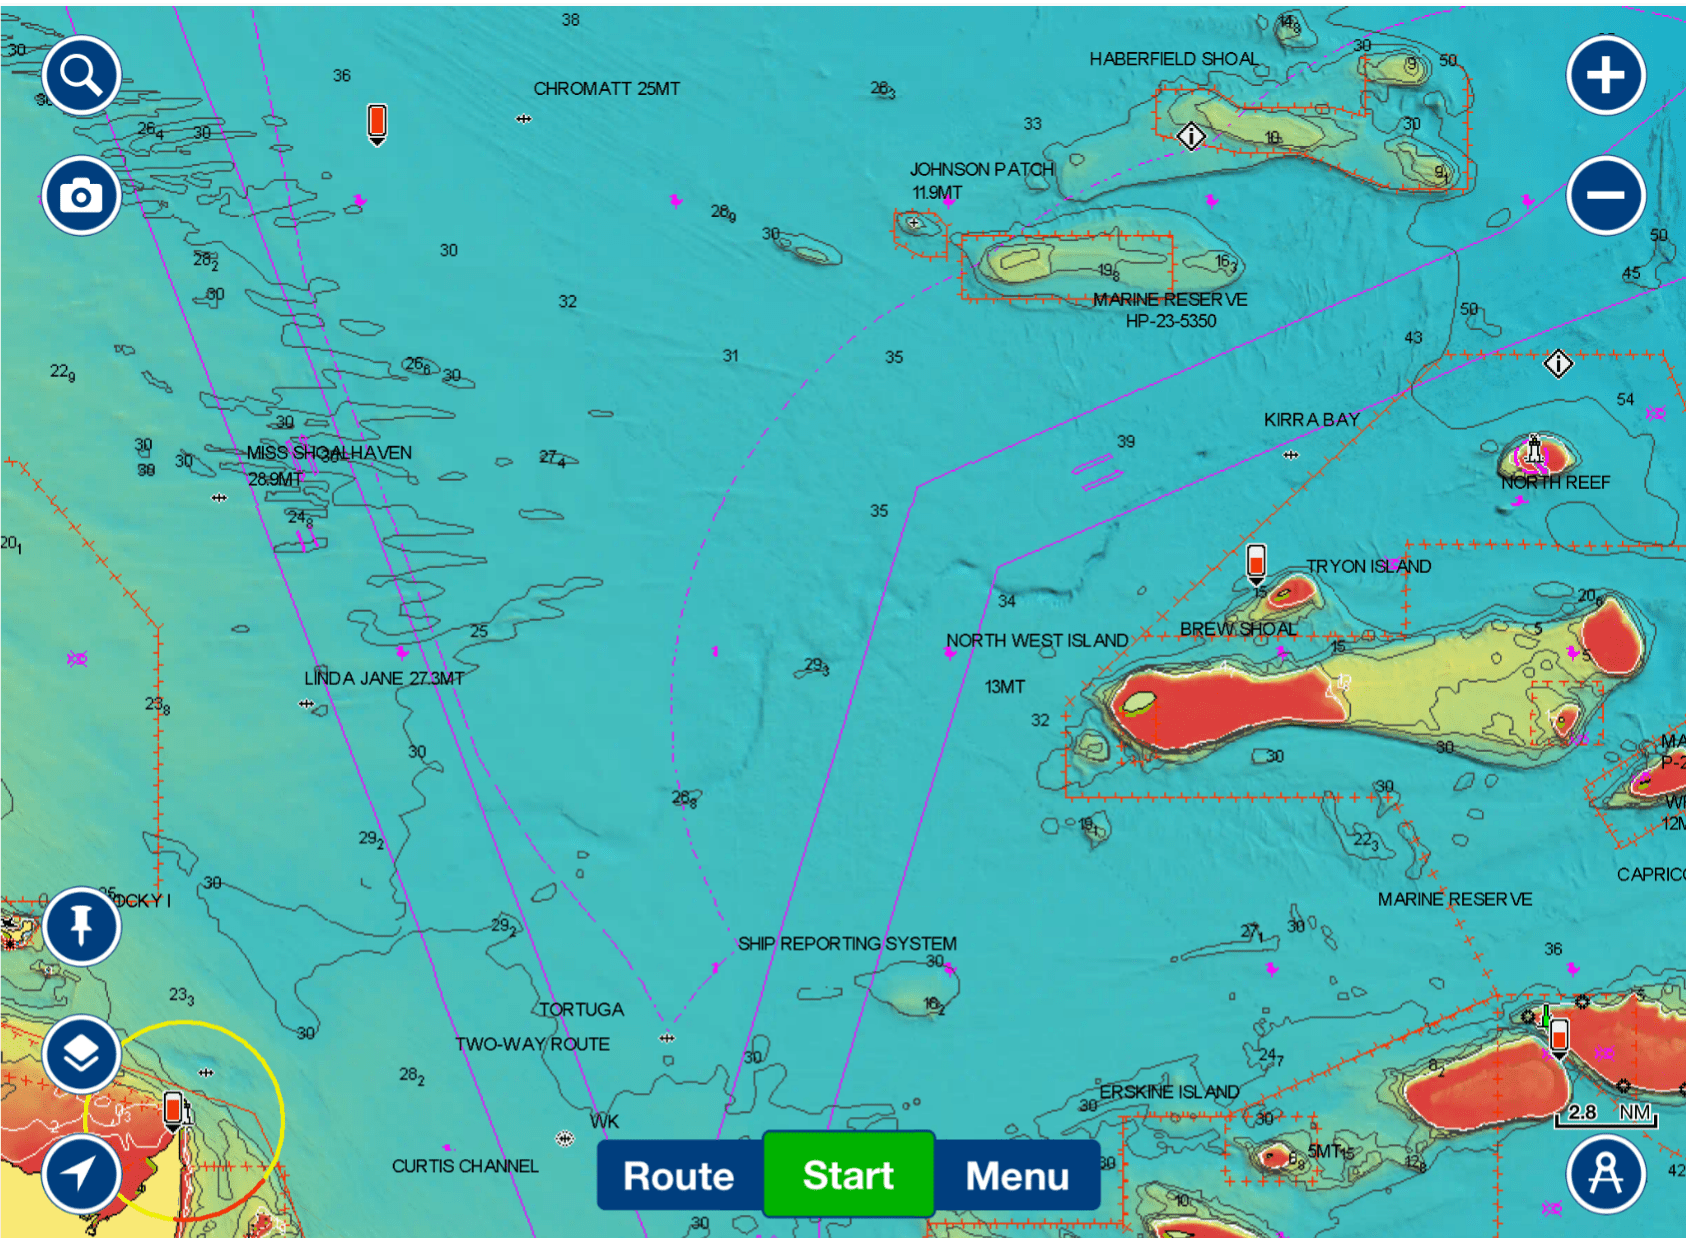Screen dimensions: 1686x1240
Task: Click the Marine Reserve HP-23-5350 label
Action: coord(1170,310)
